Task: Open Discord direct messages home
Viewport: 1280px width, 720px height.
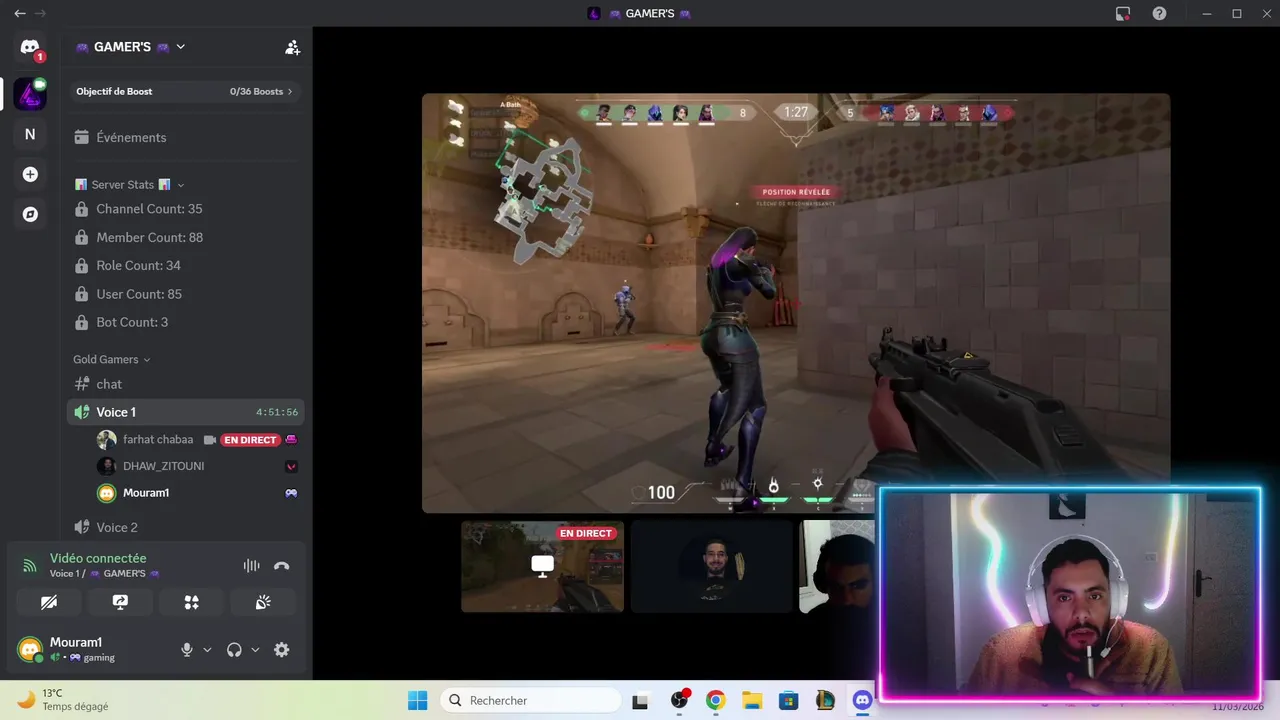Action: (x=30, y=48)
